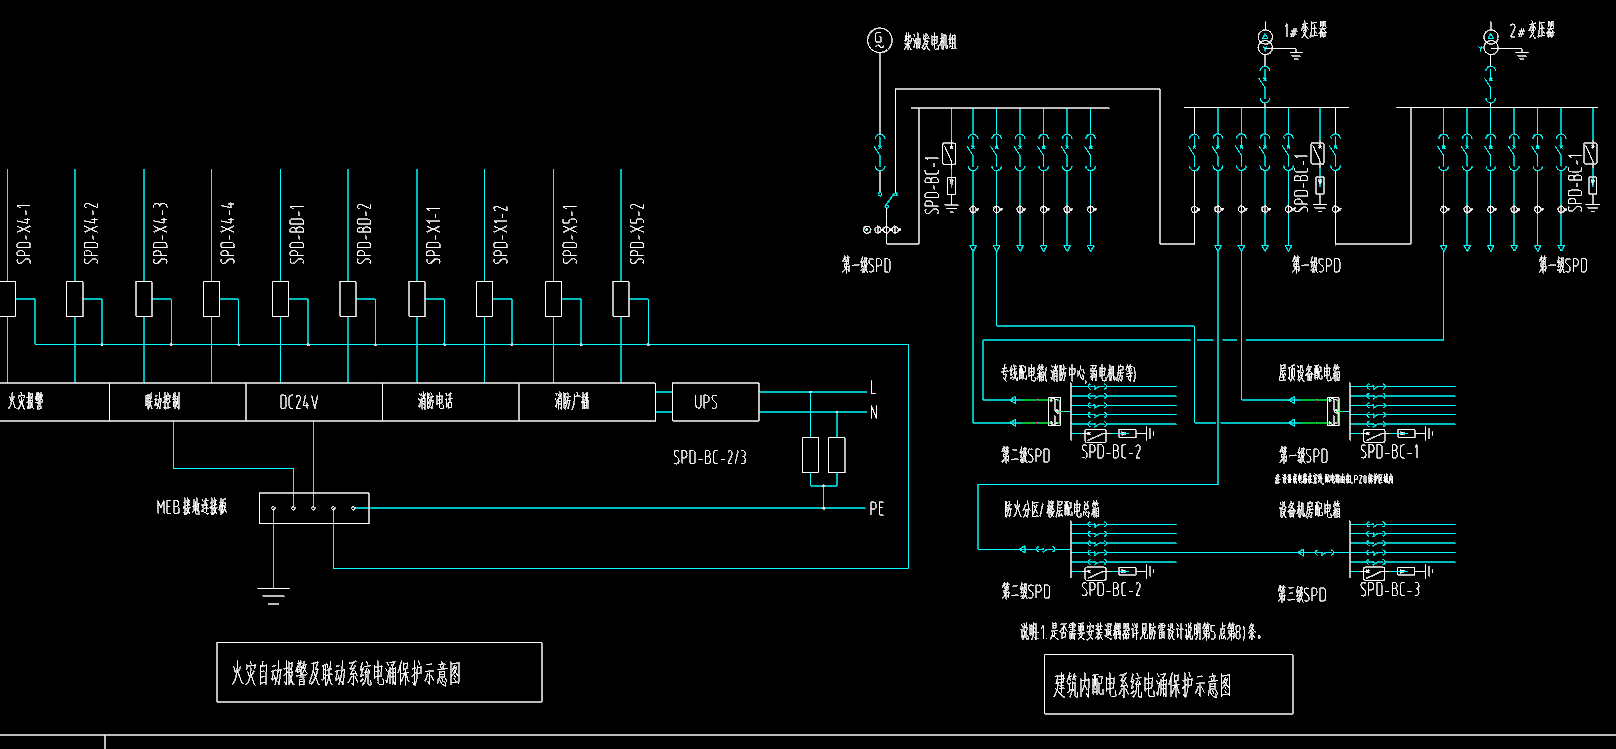
Task: Pick the 2# transformer symbol
Action: click(1490, 42)
